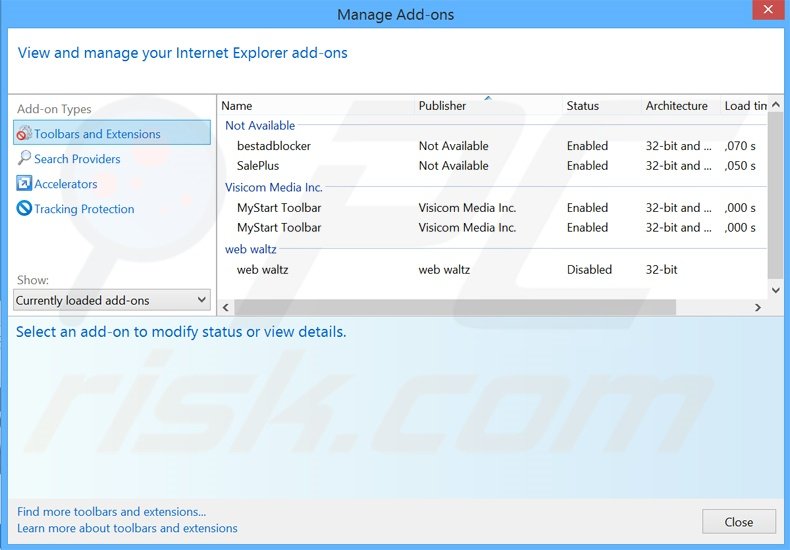Click Enabled status of SalePlus
790x550 pixels.
coord(587,166)
